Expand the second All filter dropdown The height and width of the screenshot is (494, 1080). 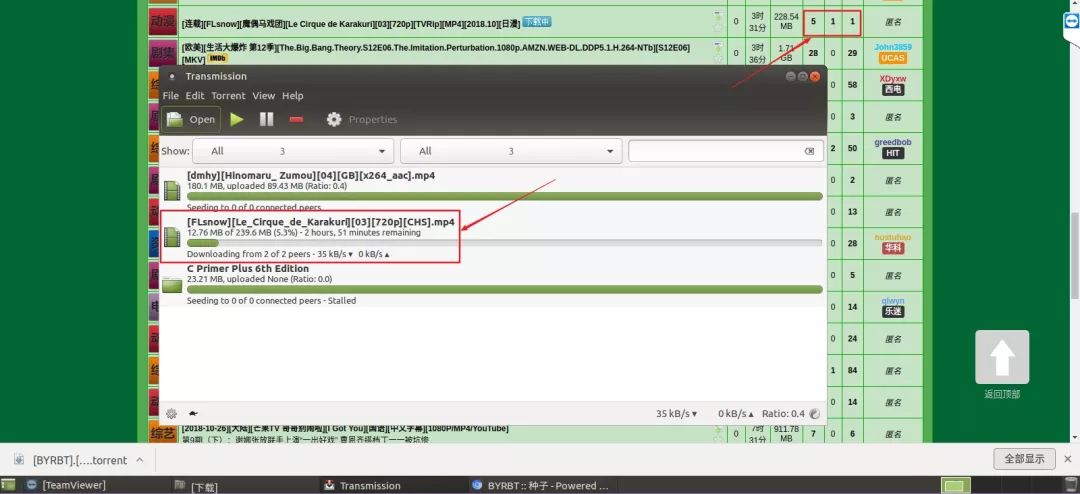[511, 151]
